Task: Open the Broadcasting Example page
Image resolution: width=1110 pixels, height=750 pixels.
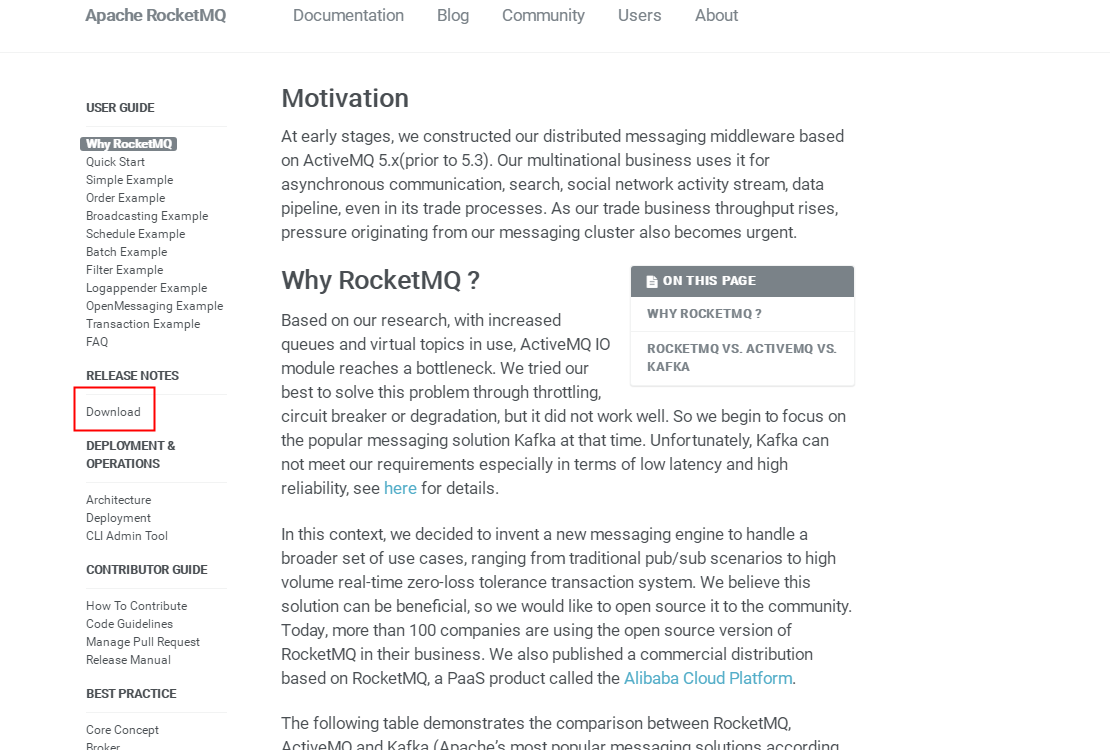Action: [147, 216]
